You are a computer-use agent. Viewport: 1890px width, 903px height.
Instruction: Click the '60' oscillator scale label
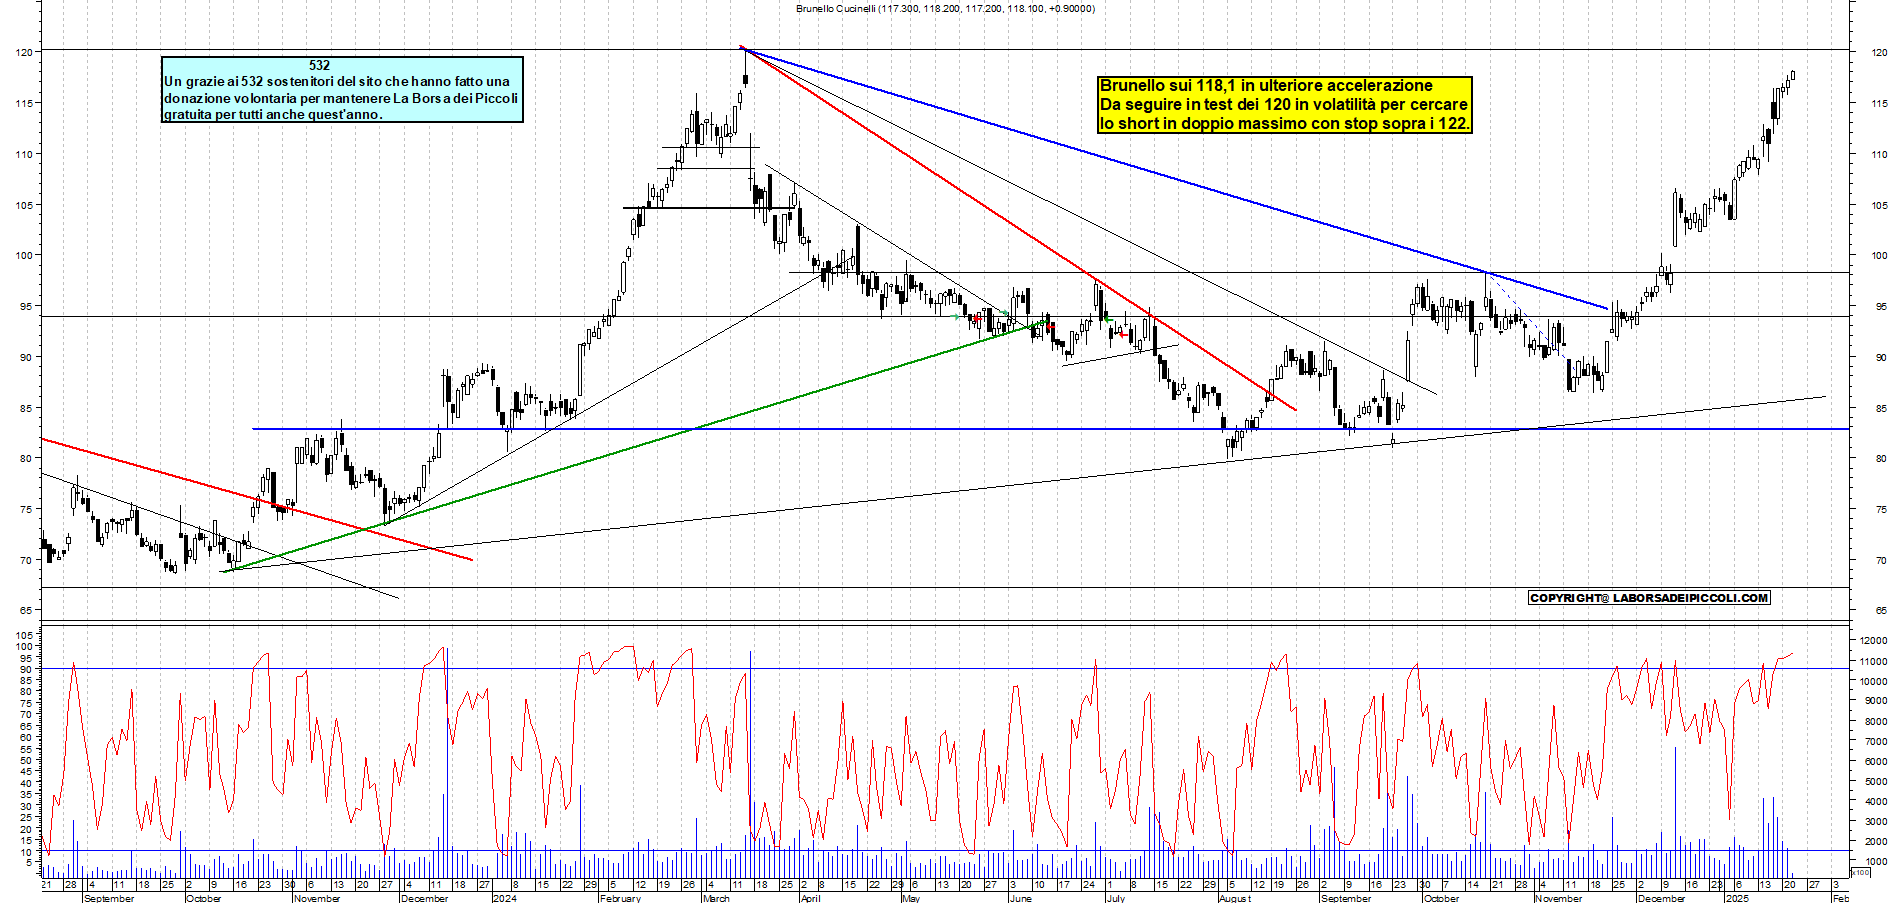(x=28, y=738)
